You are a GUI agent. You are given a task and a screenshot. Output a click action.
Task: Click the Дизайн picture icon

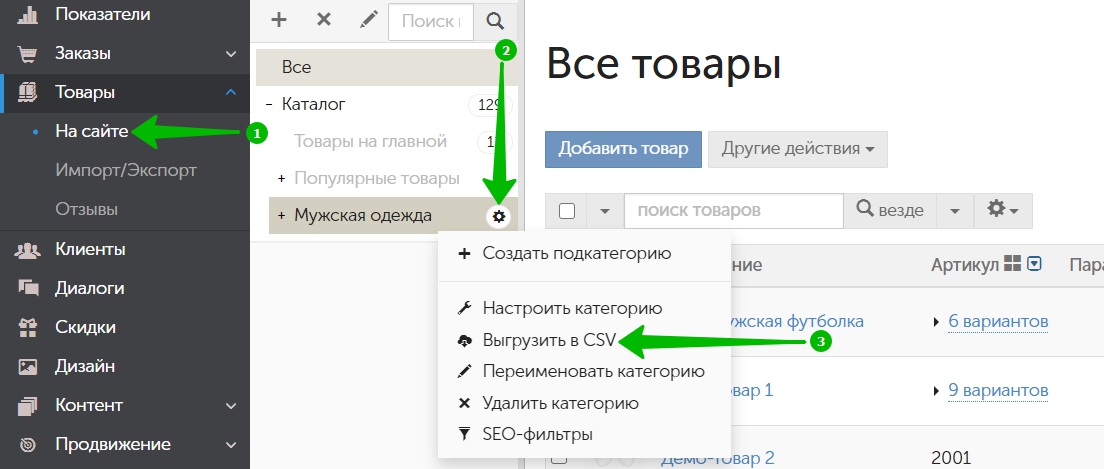[x=27, y=366]
